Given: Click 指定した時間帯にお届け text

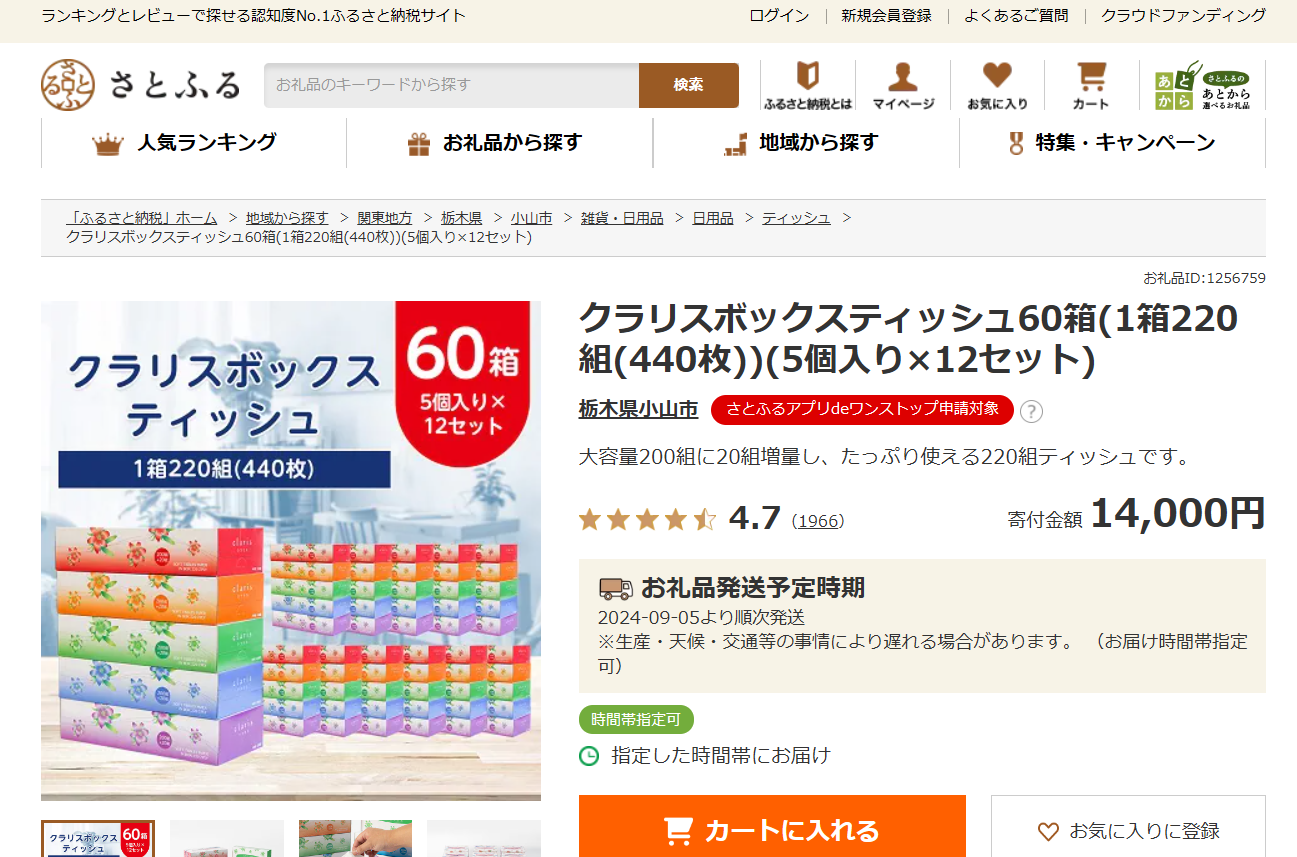Looking at the screenshot, I should (721, 755).
